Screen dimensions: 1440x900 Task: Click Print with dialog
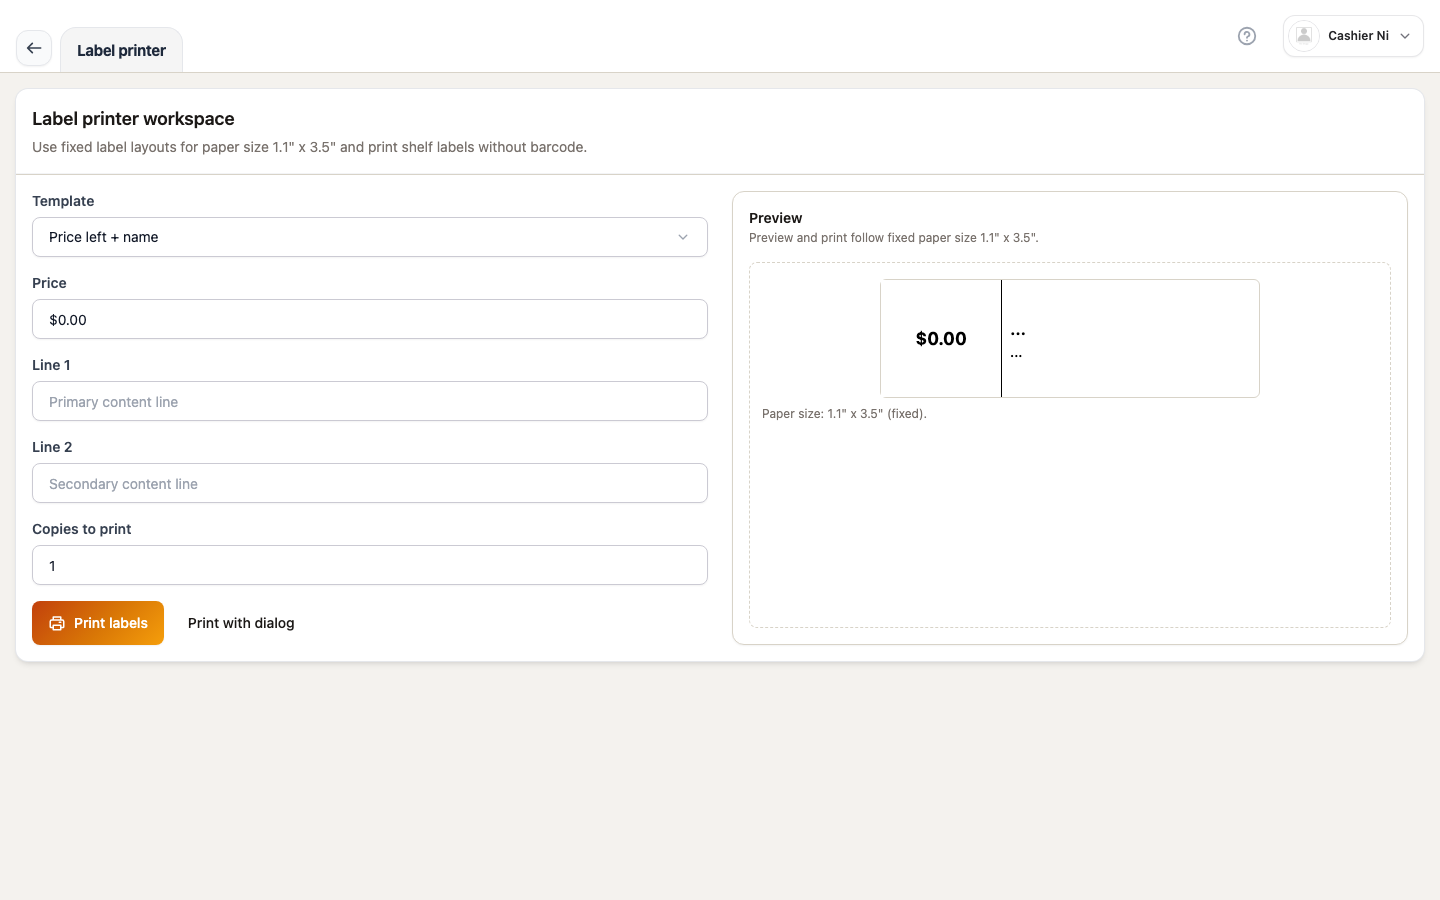point(241,623)
